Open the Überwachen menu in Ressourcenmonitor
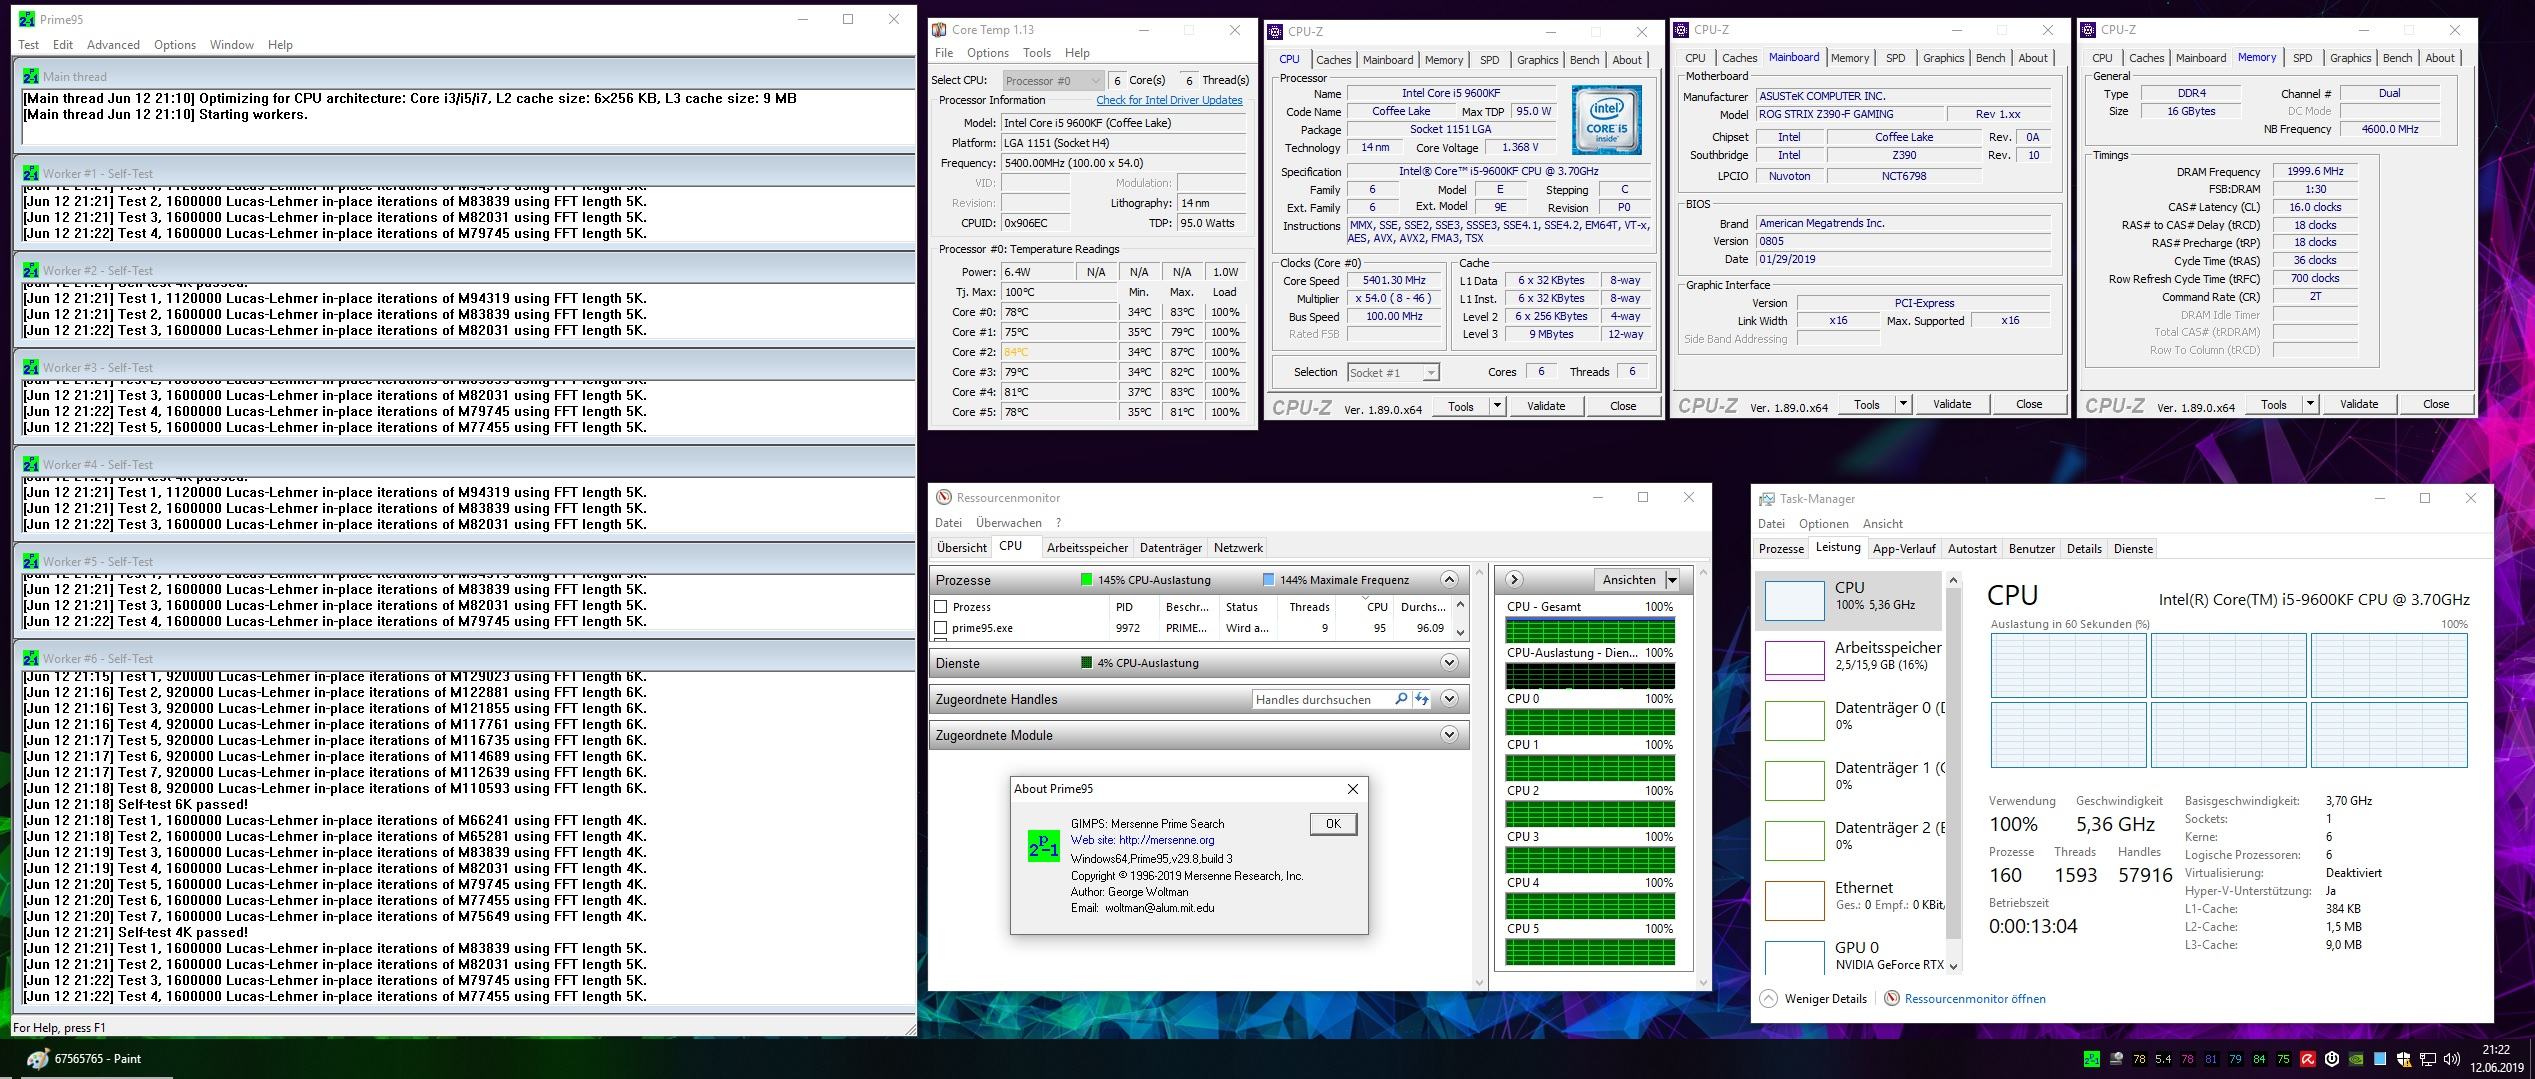Screen dimensions: 2535x1079 (x=1008, y=523)
